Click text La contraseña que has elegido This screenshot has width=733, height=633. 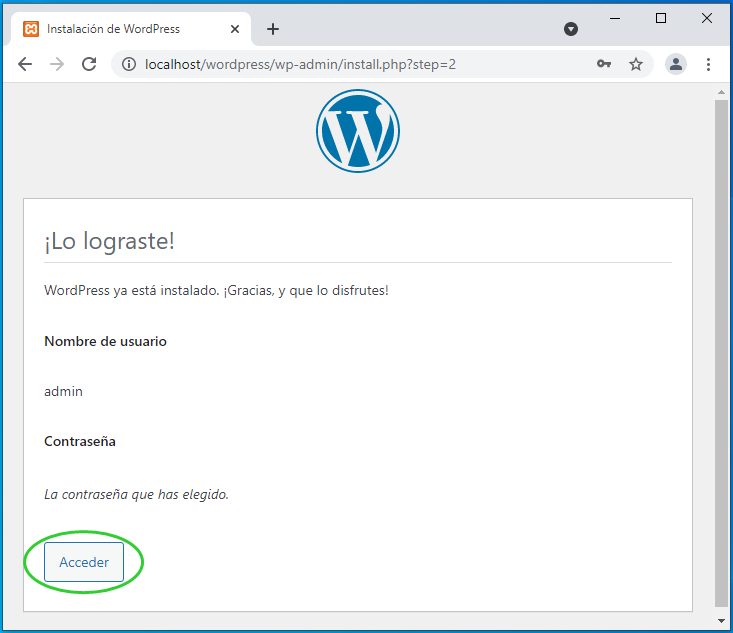pyautogui.click(x=136, y=495)
